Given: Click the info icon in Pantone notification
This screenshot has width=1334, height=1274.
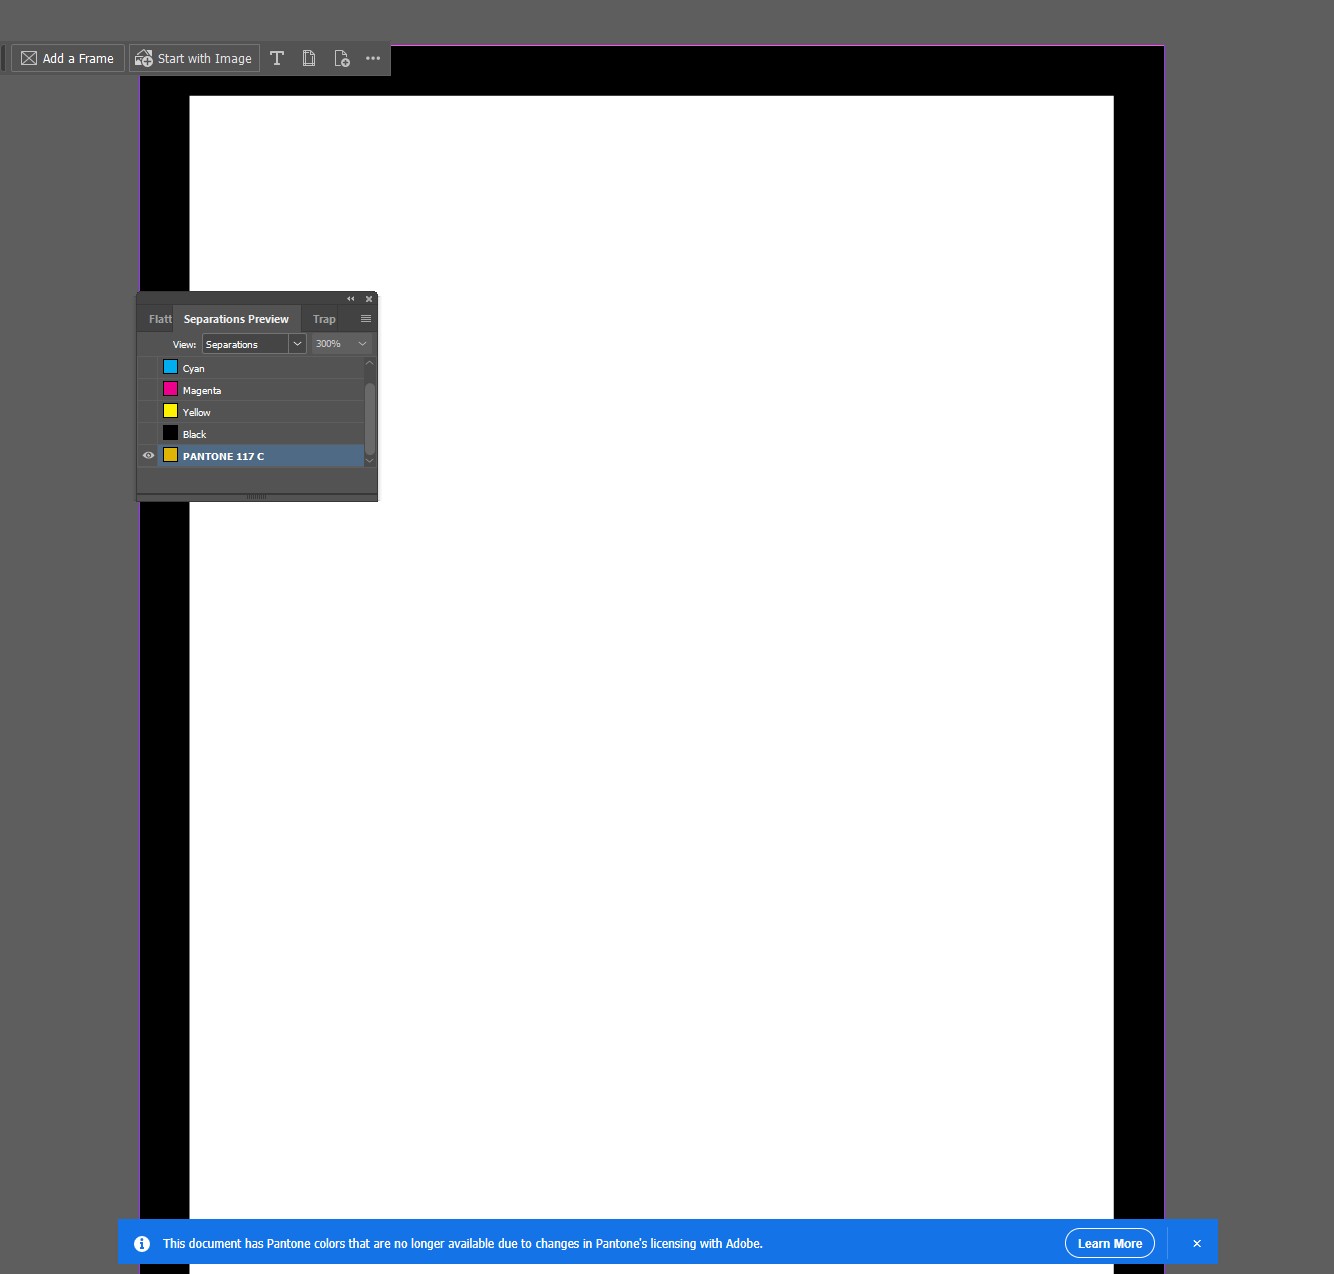Looking at the screenshot, I should coord(142,1243).
